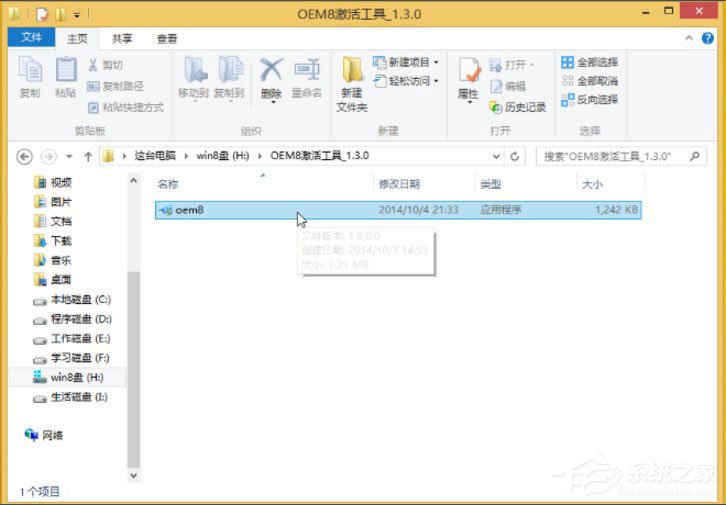The image size is (726, 505).
Task: Invert selection (反向选择)
Action: pos(589,100)
